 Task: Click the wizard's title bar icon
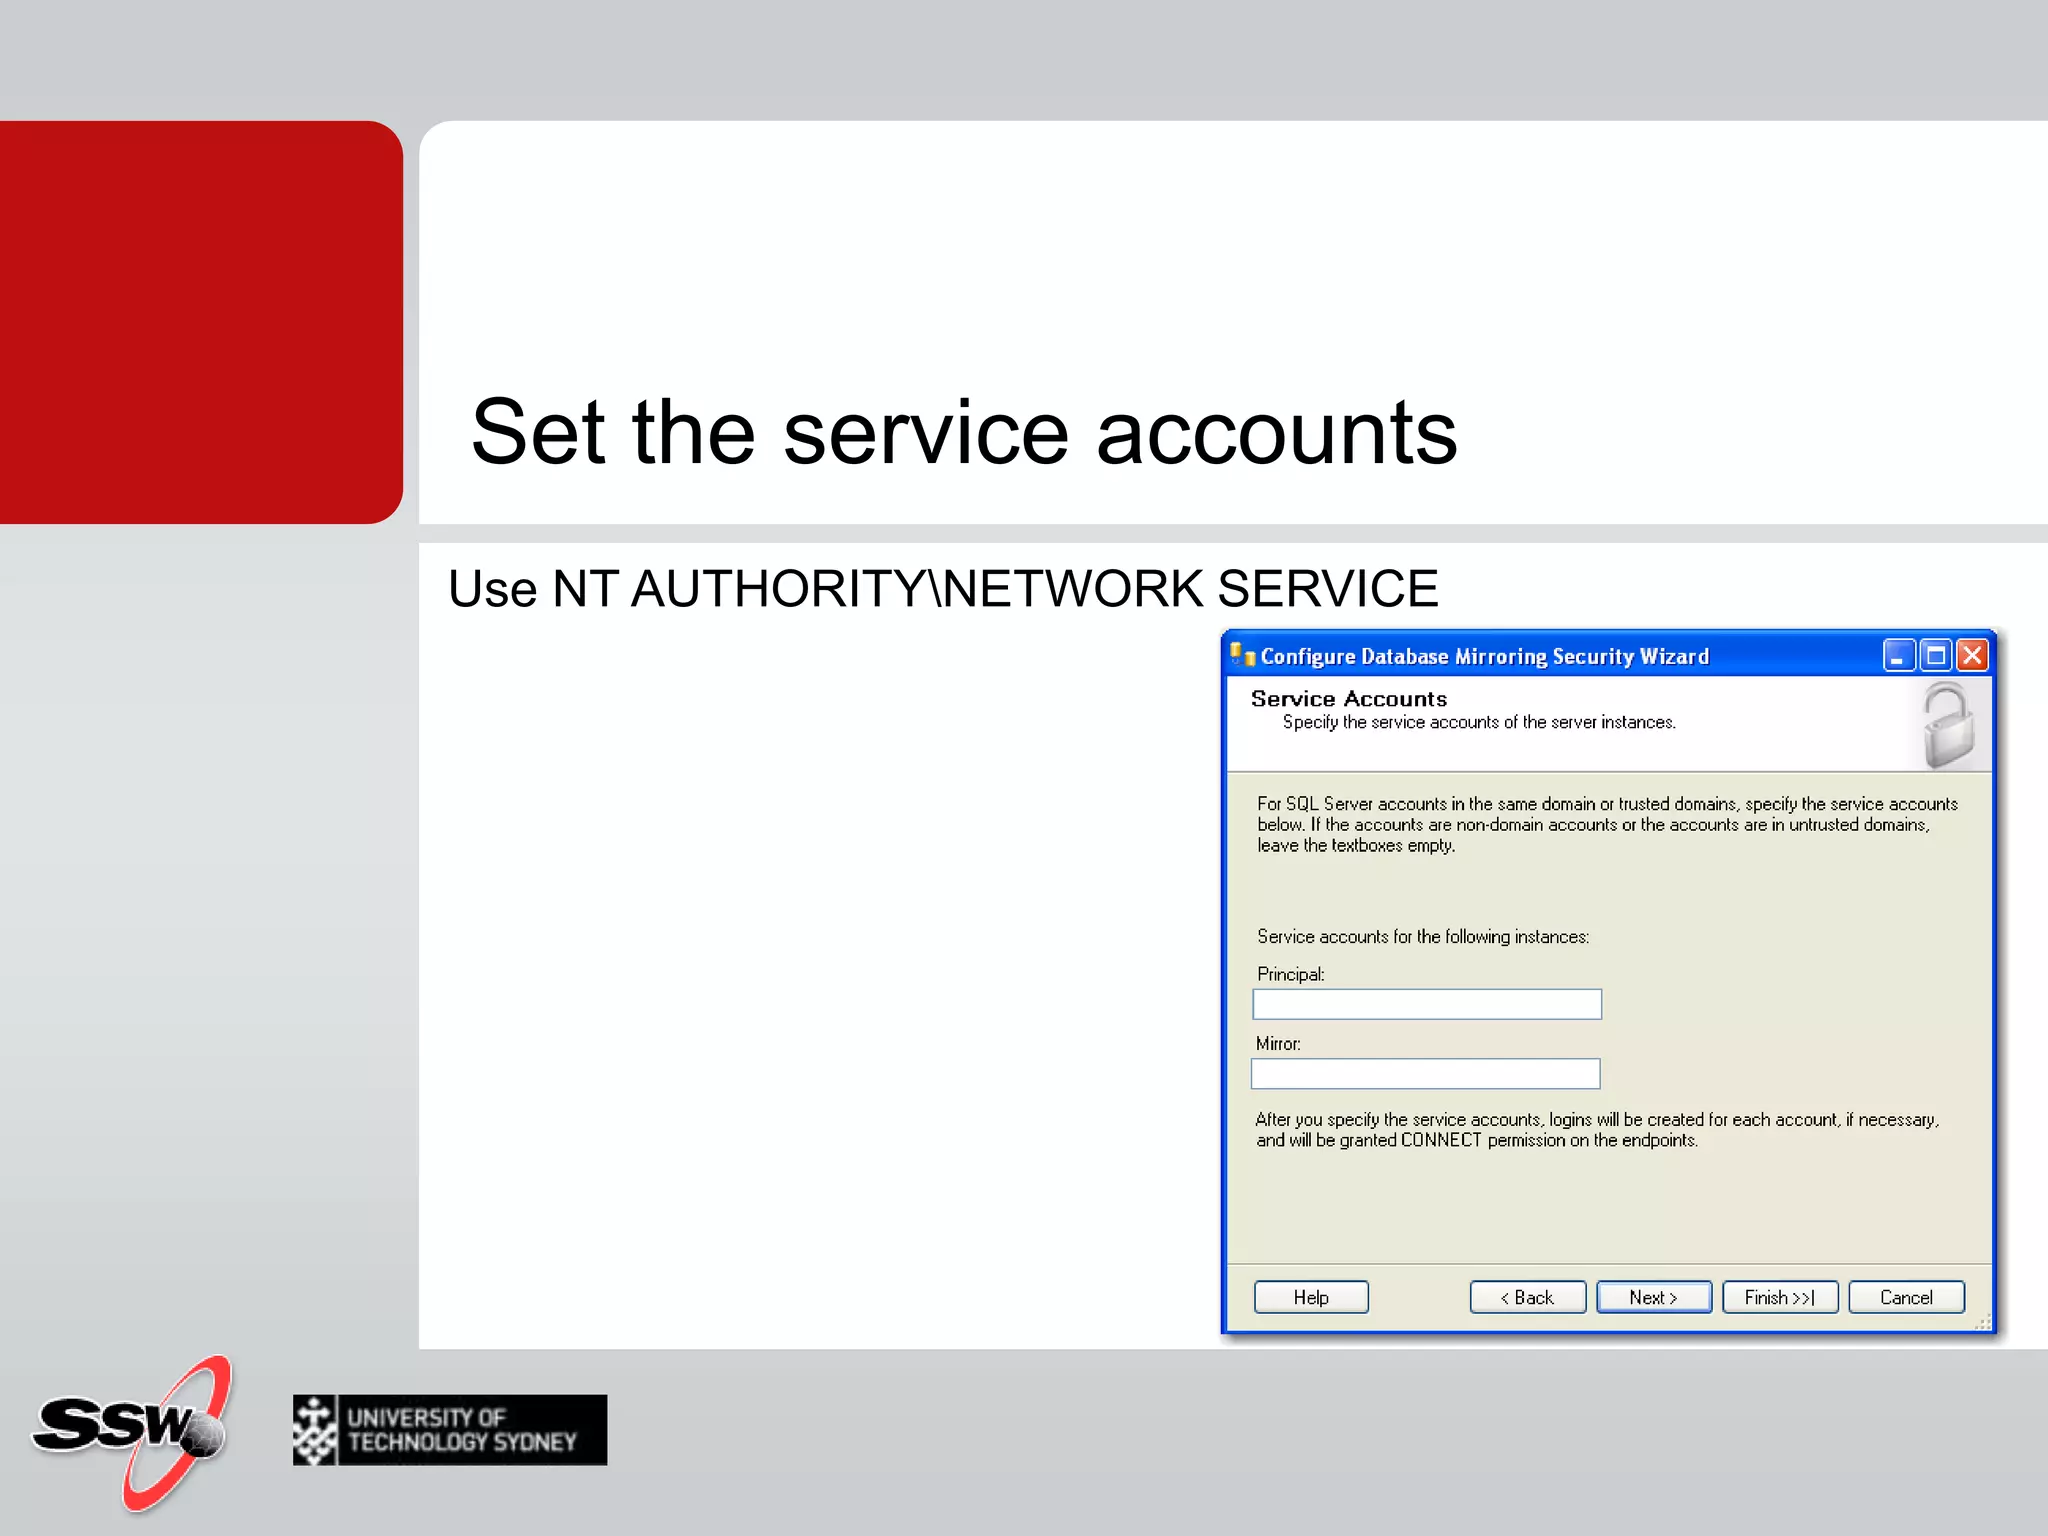pos(1242,655)
